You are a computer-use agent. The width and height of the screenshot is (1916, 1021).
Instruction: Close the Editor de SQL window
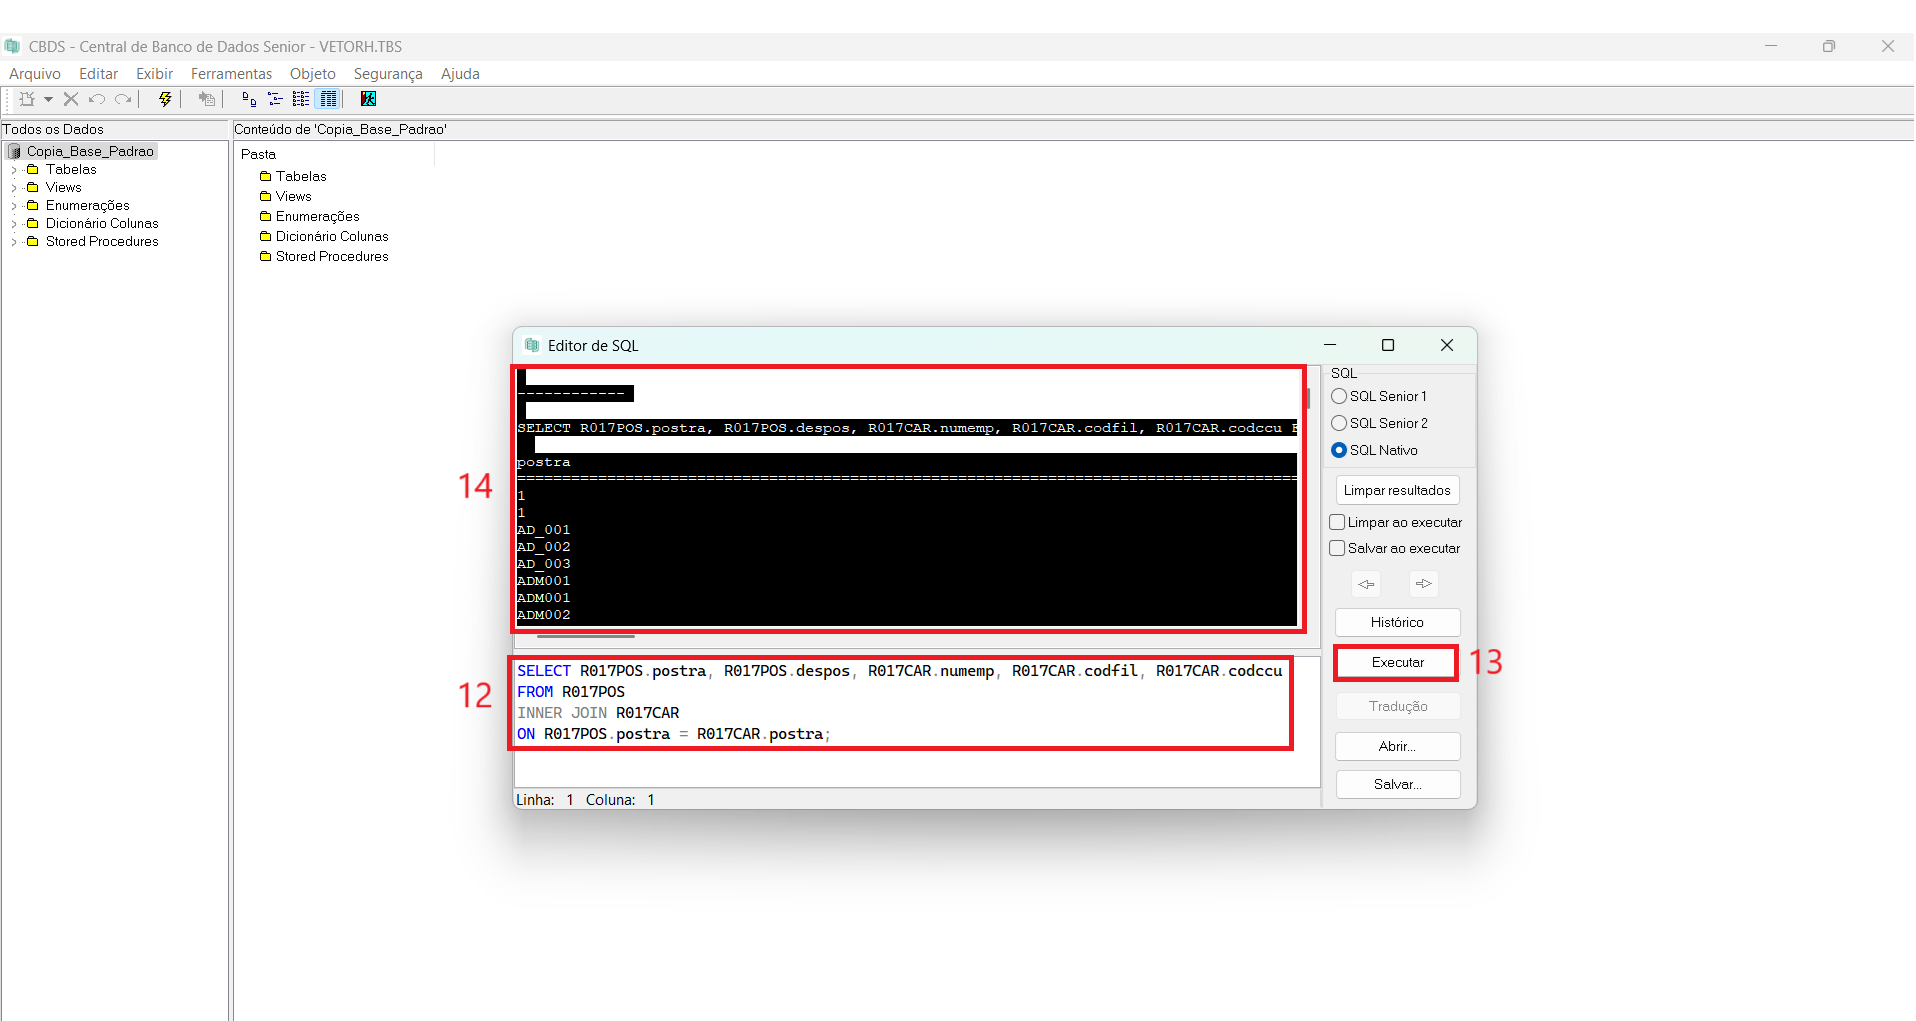click(x=1447, y=345)
